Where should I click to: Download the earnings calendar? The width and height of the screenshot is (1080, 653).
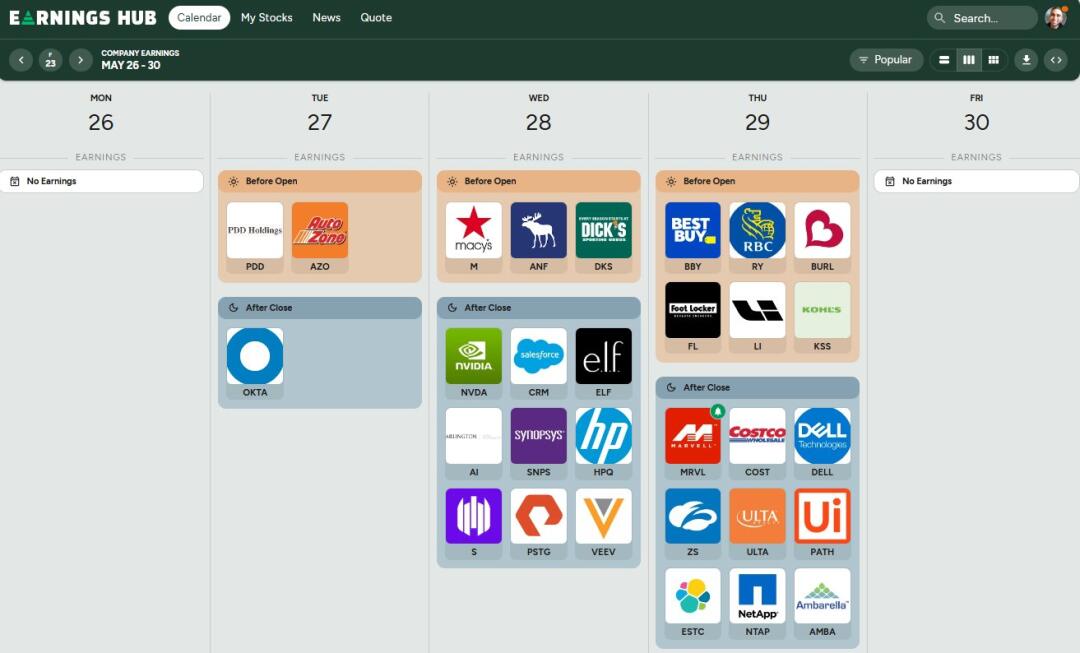click(x=1026, y=60)
